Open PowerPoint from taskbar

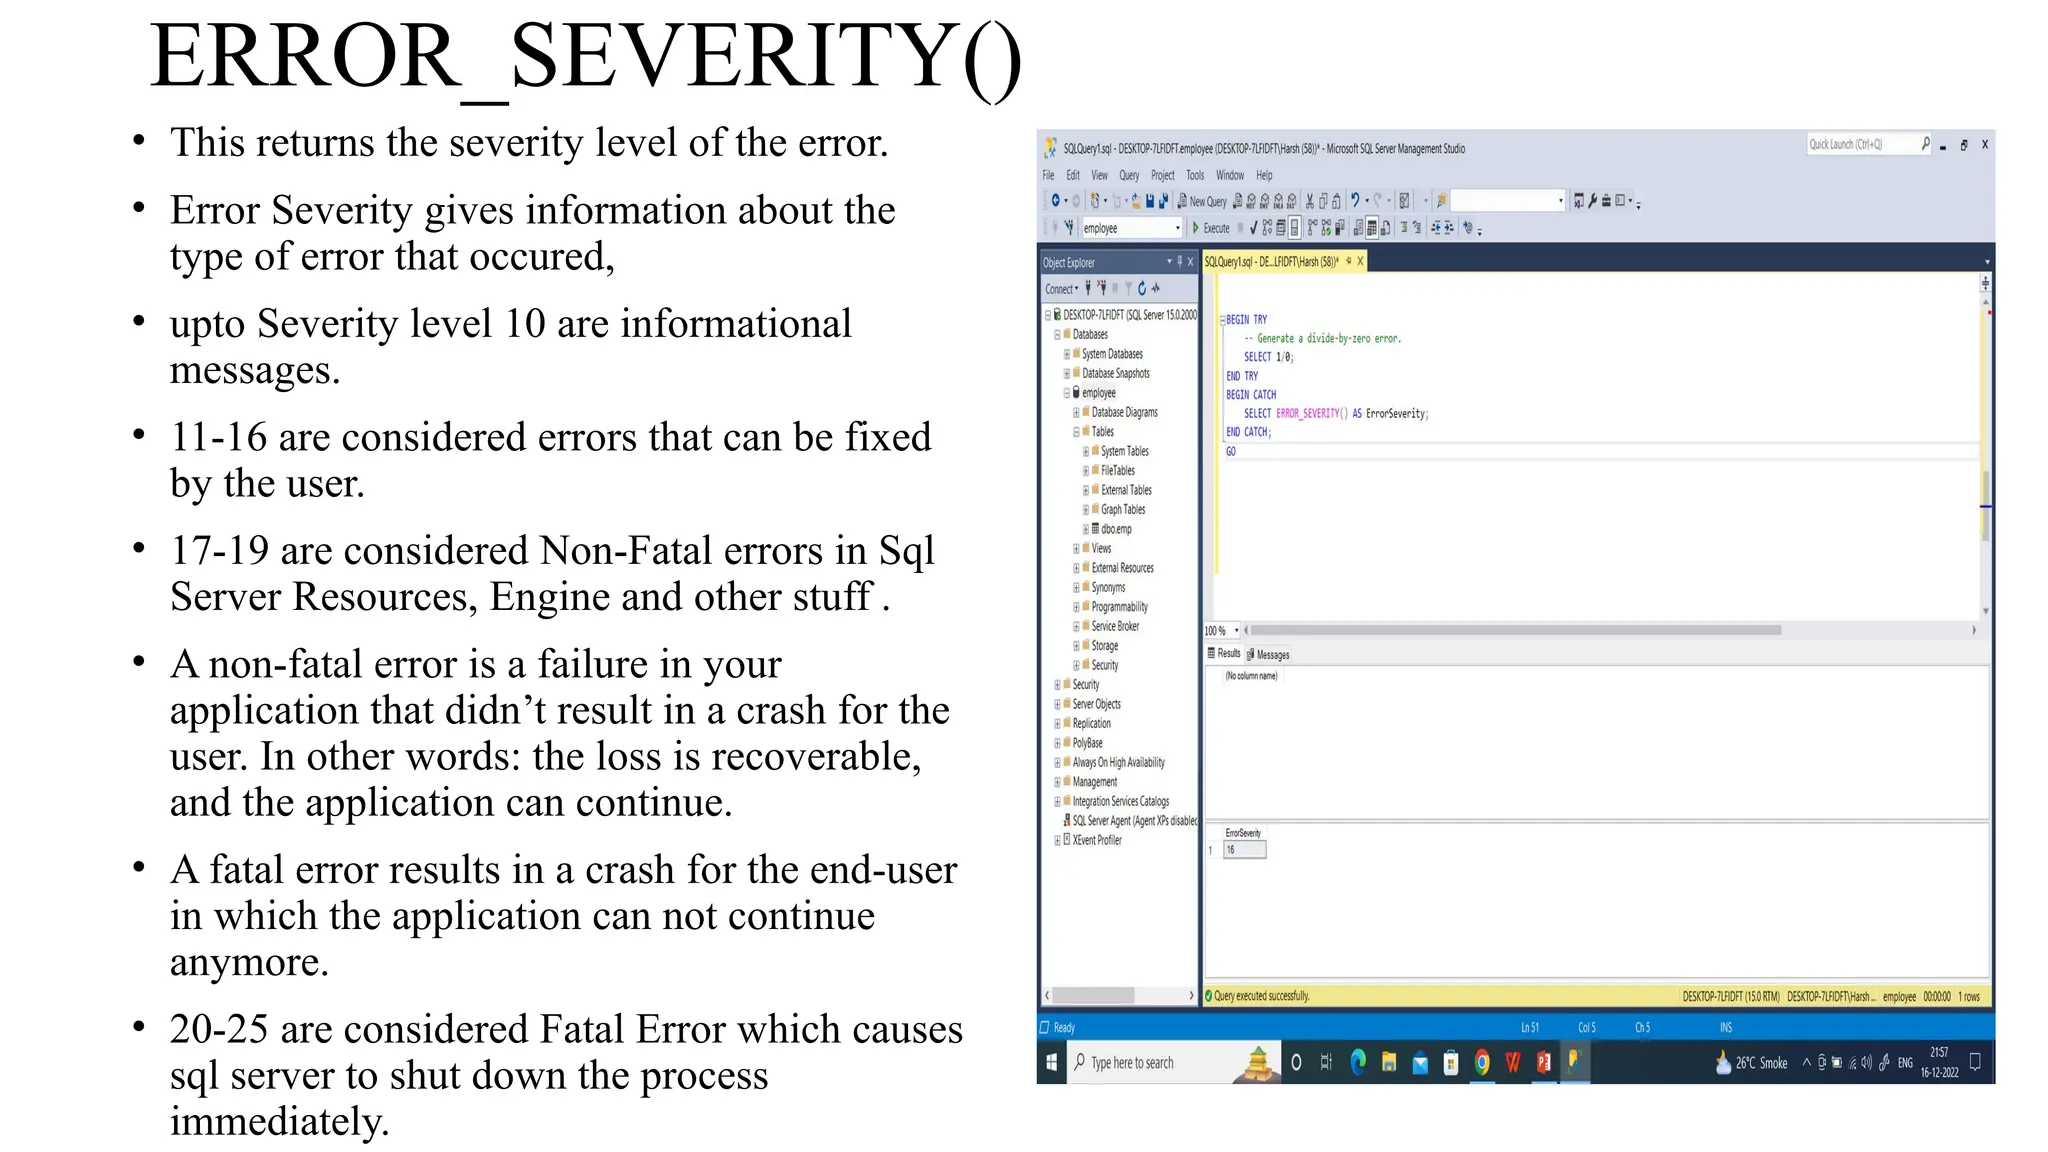coord(1544,1062)
